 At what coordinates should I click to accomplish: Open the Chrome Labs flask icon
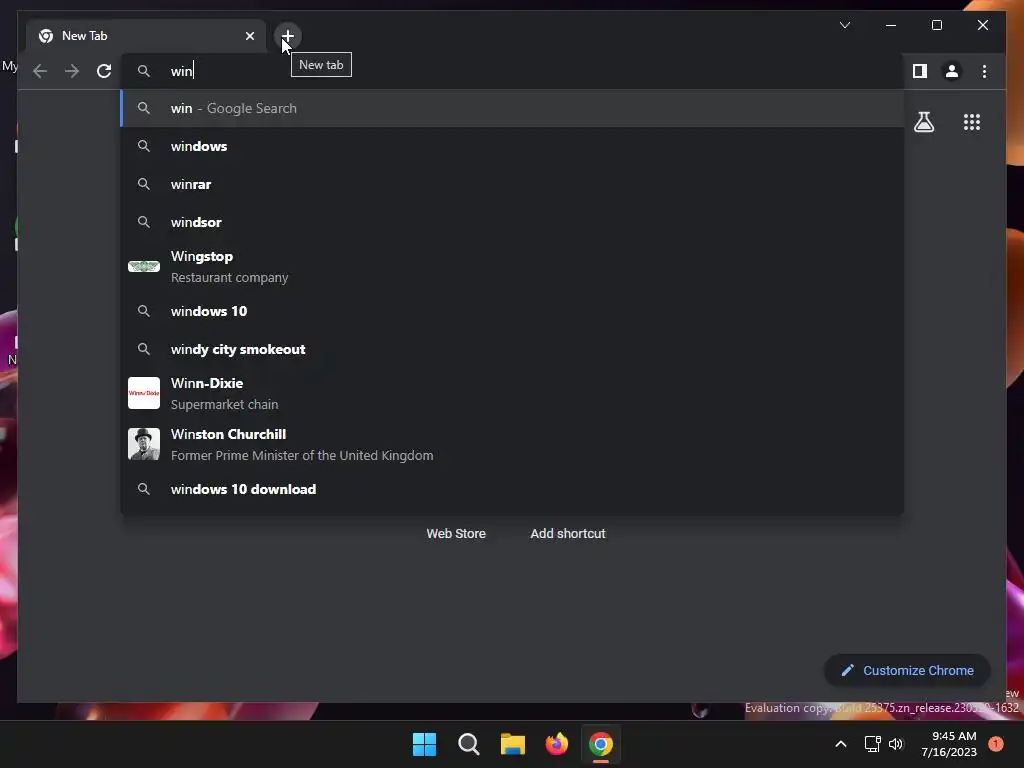pos(923,122)
